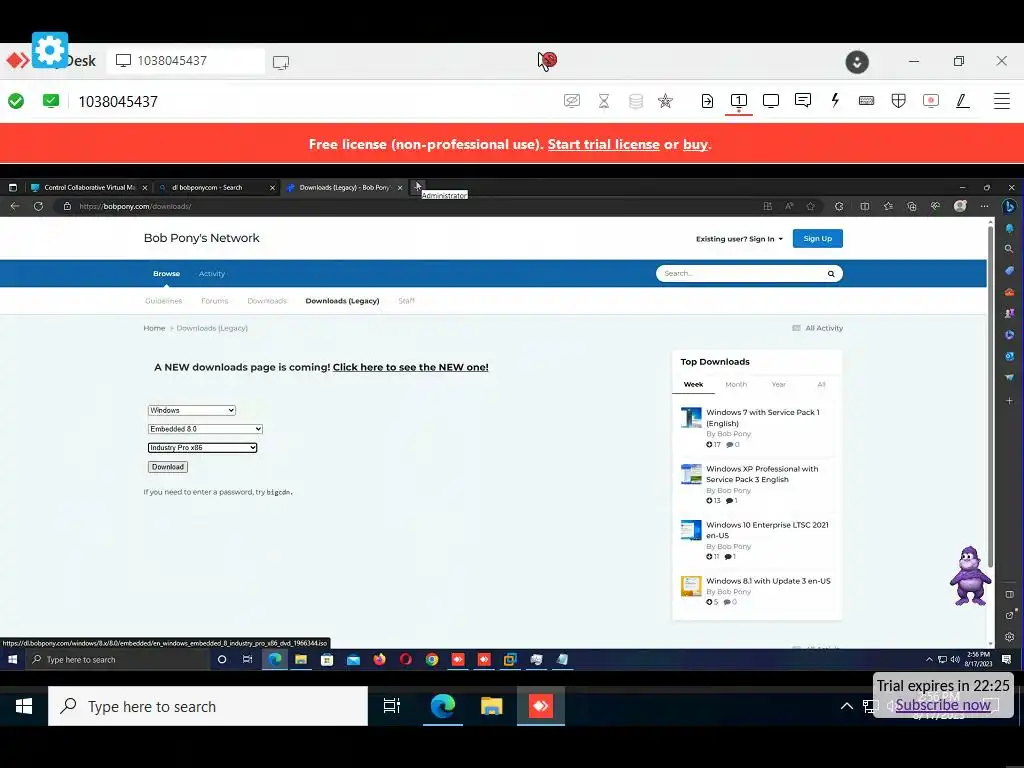1024x768 pixels.
Task: Click the dark round download arrow icon
Action: pyautogui.click(x=857, y=61)
